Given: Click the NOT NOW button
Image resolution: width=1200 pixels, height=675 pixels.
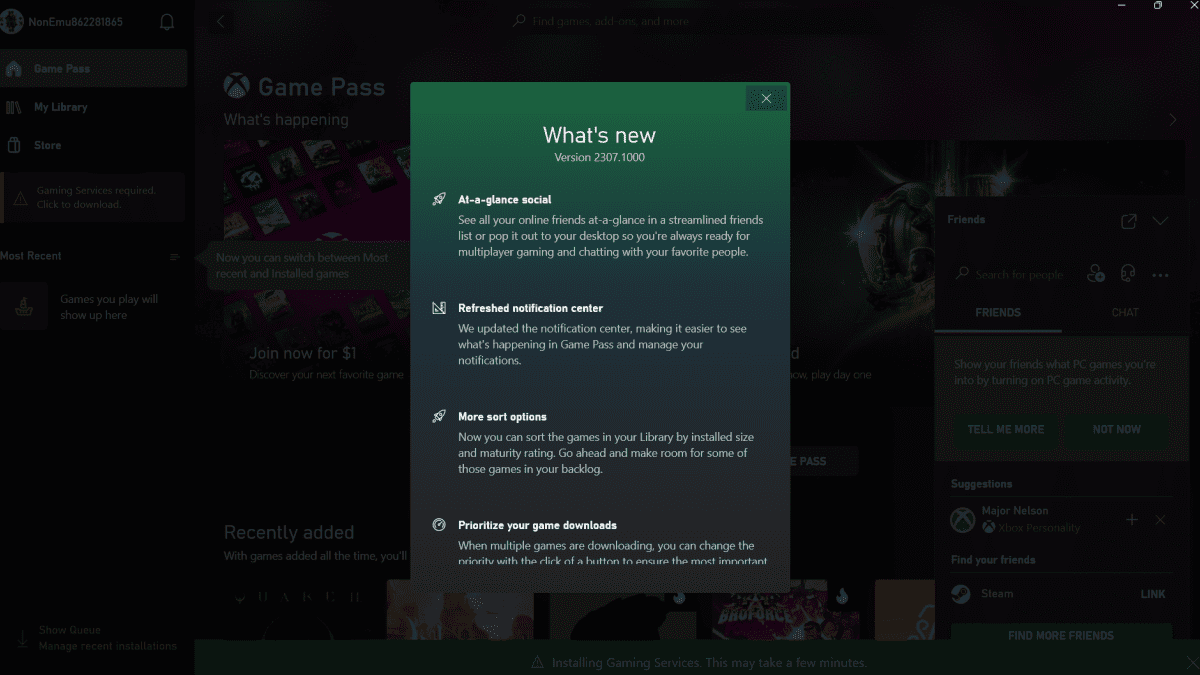Looking at the screenshot, I should click(1116, 430).
